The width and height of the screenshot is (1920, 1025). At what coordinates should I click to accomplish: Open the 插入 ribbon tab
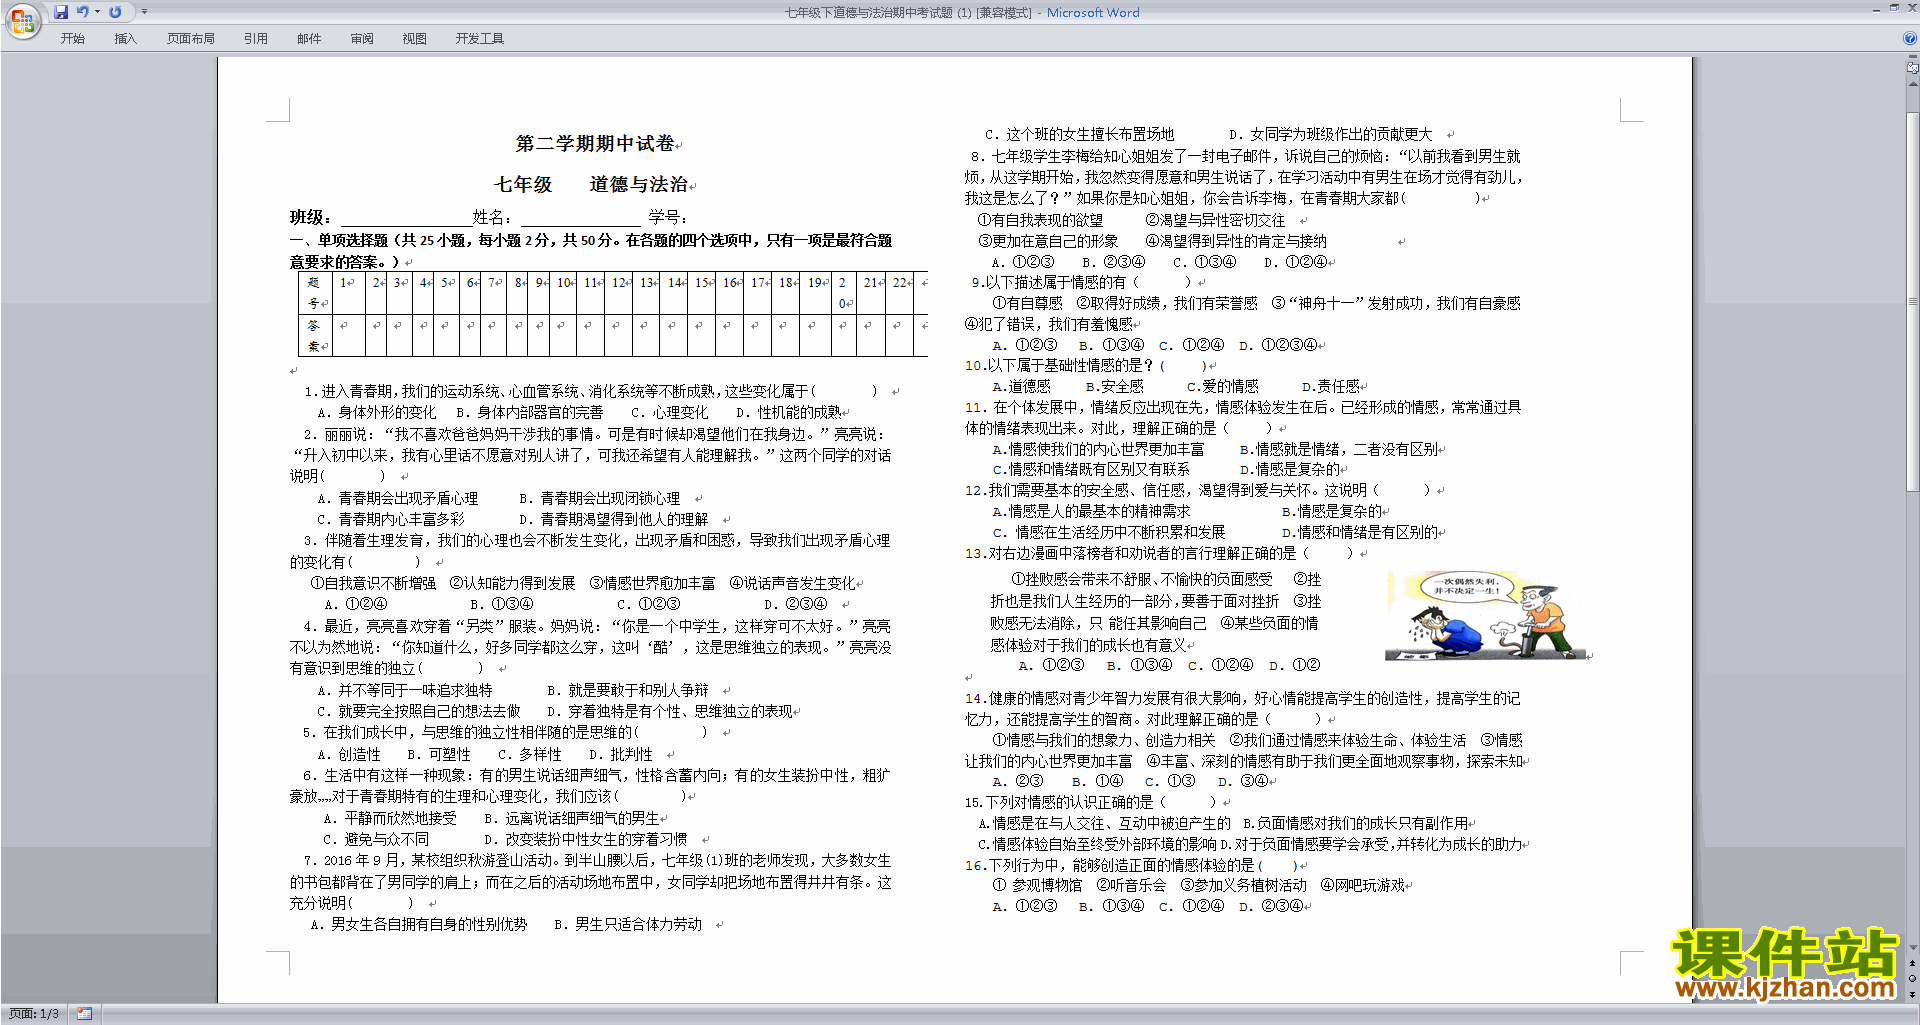(125, 39)
